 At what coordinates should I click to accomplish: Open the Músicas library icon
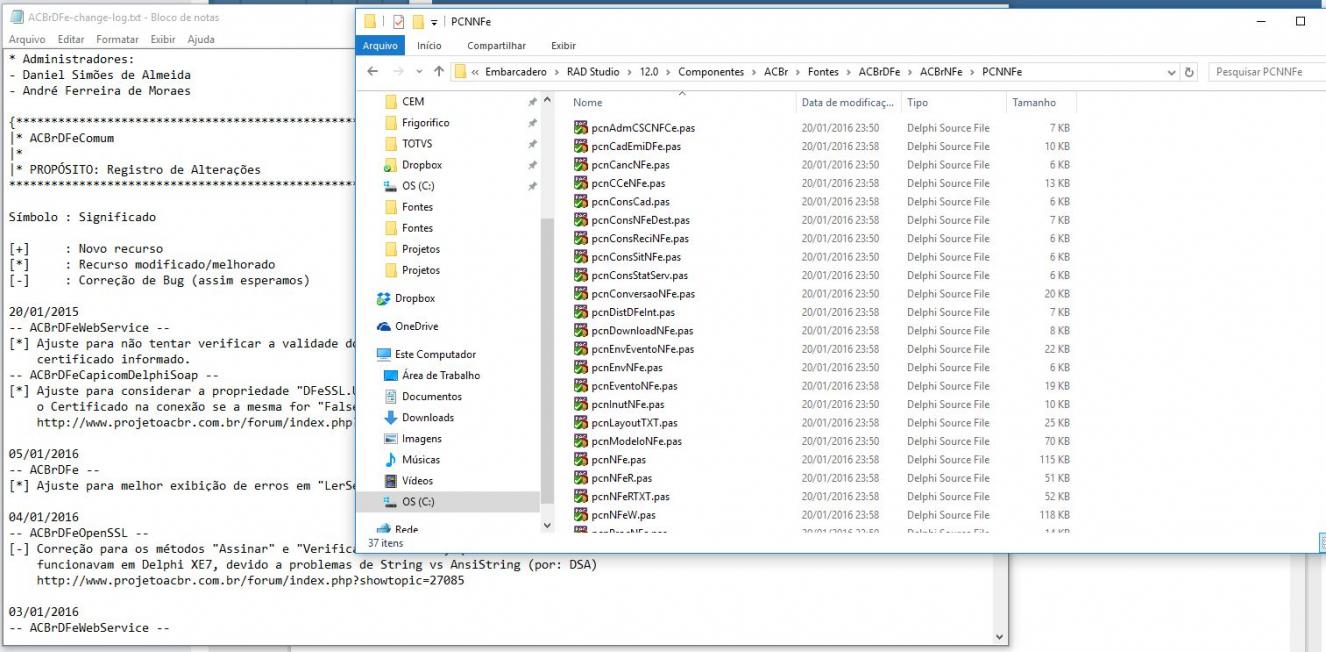point(391,459)
